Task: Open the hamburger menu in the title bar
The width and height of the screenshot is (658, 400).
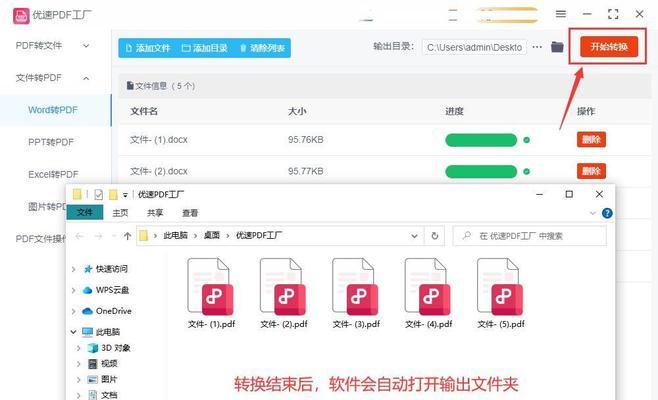Action: 561,14
